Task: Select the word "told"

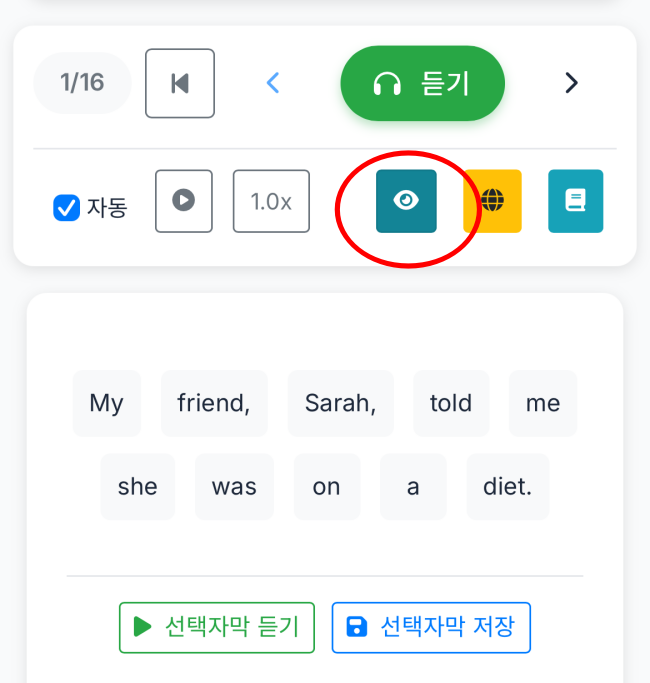Action: coord(451,403)
